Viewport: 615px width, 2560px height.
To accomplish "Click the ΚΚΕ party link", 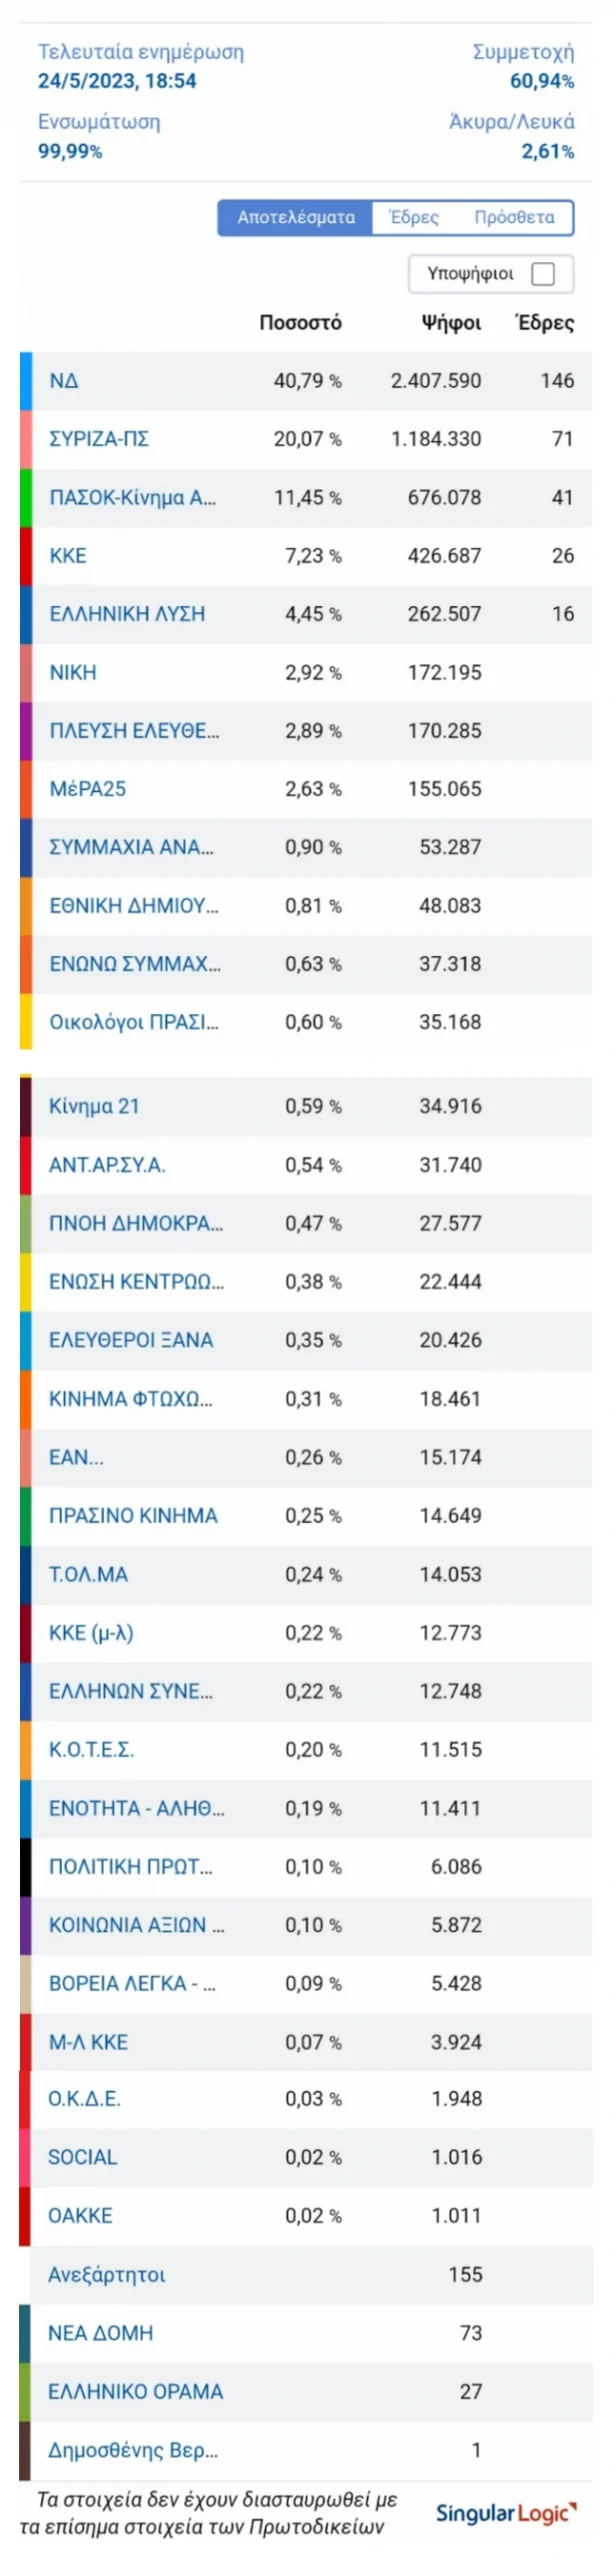I will (68, 556).
